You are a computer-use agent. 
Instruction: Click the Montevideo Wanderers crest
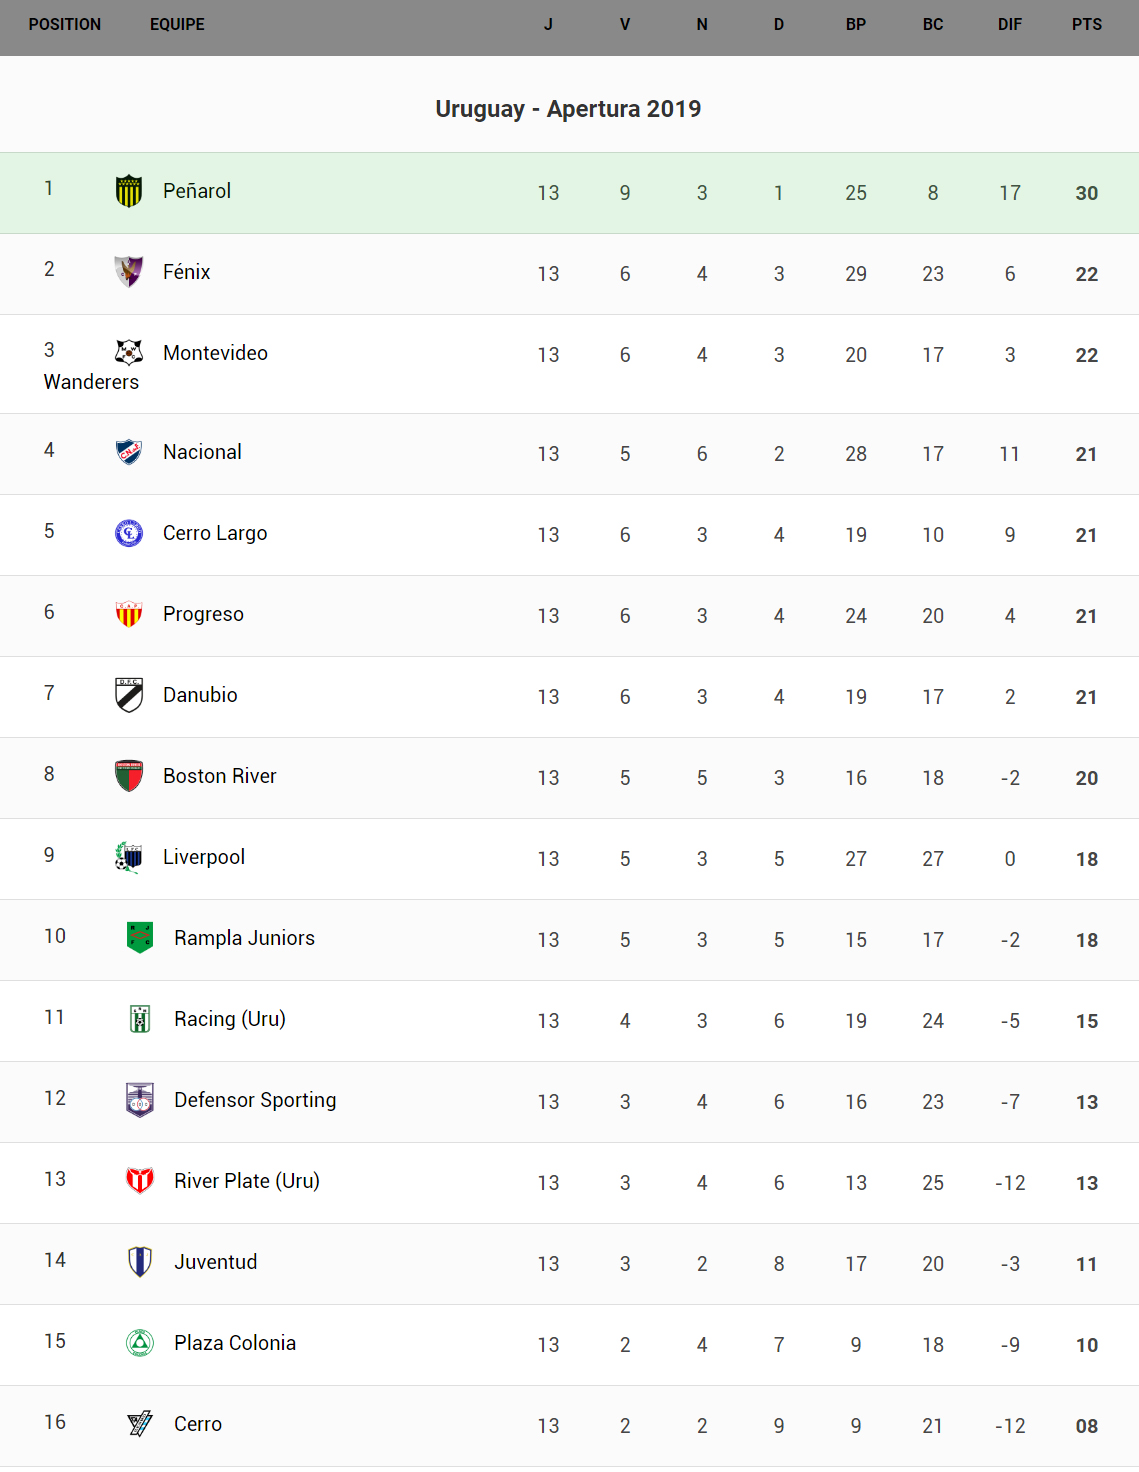[129, 352]
